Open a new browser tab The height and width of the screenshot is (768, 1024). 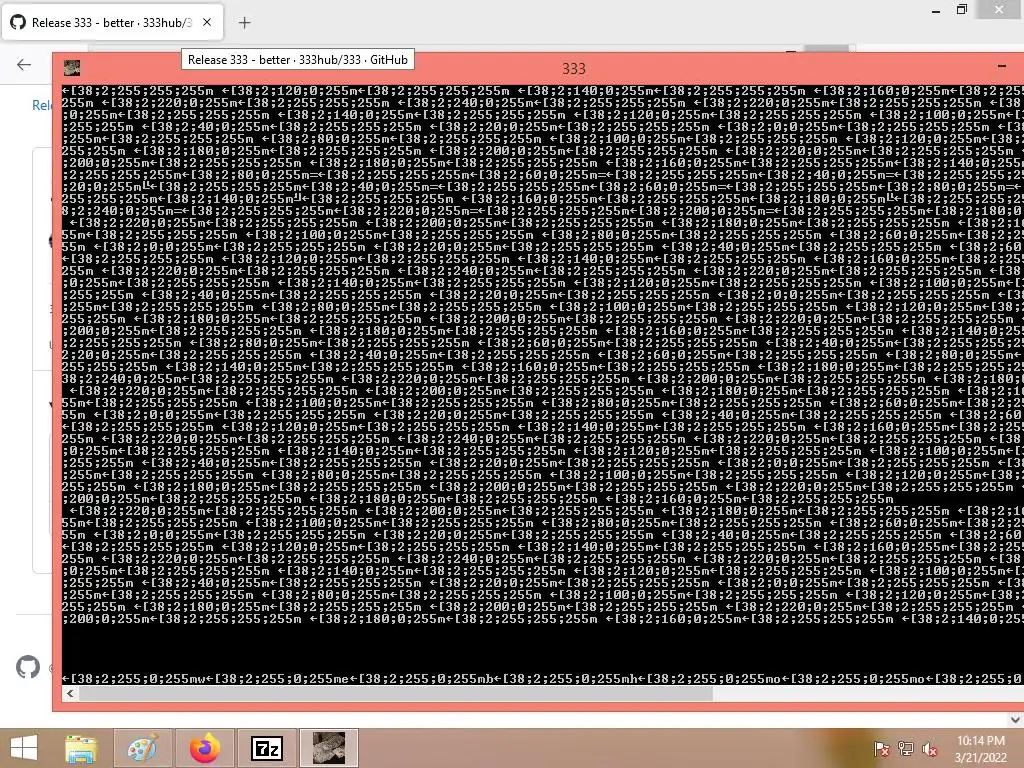(x=244, y=23)
